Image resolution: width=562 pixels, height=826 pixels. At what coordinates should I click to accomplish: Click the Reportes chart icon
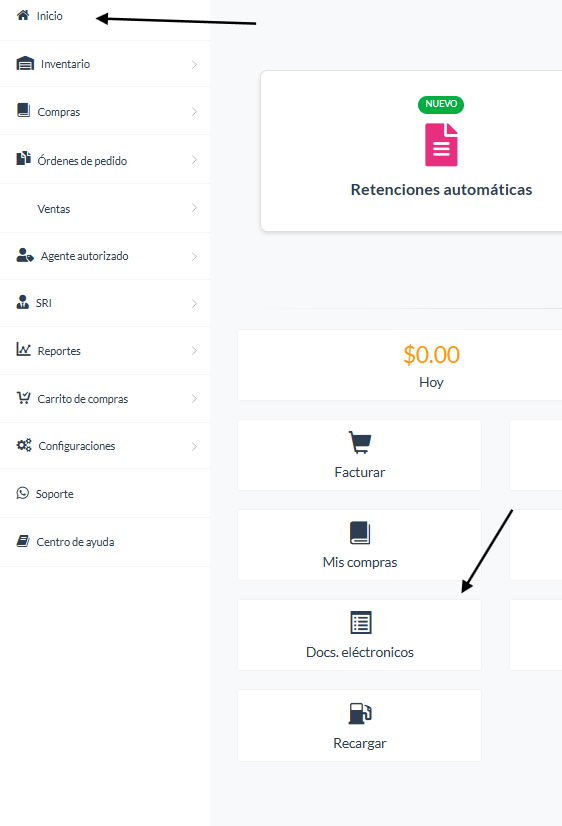(23, 349)
